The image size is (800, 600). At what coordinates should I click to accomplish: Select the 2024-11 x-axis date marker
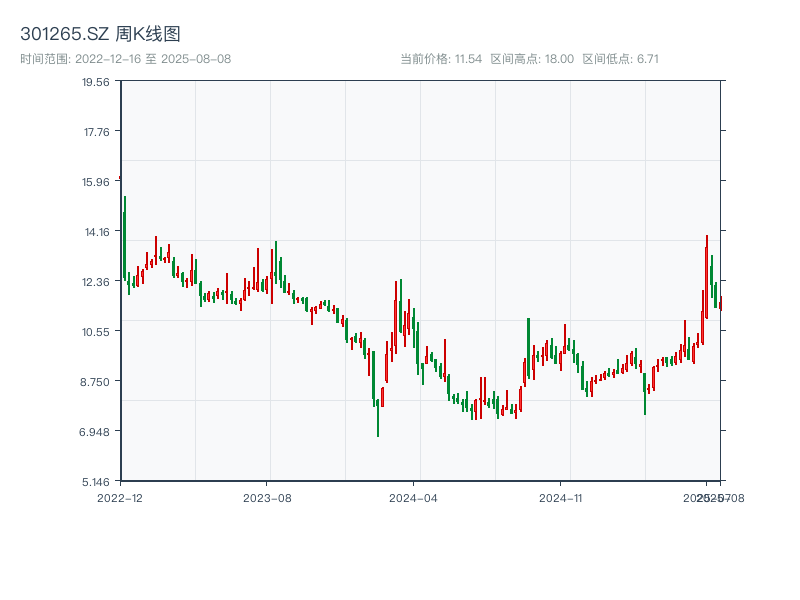pos(561,497)
